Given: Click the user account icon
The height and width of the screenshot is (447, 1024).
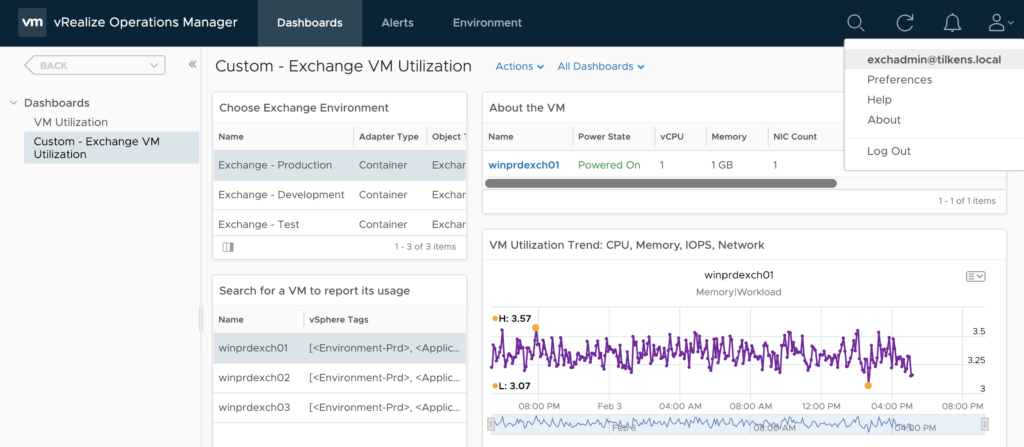Looking at the screenshot, I should (996, 22).
